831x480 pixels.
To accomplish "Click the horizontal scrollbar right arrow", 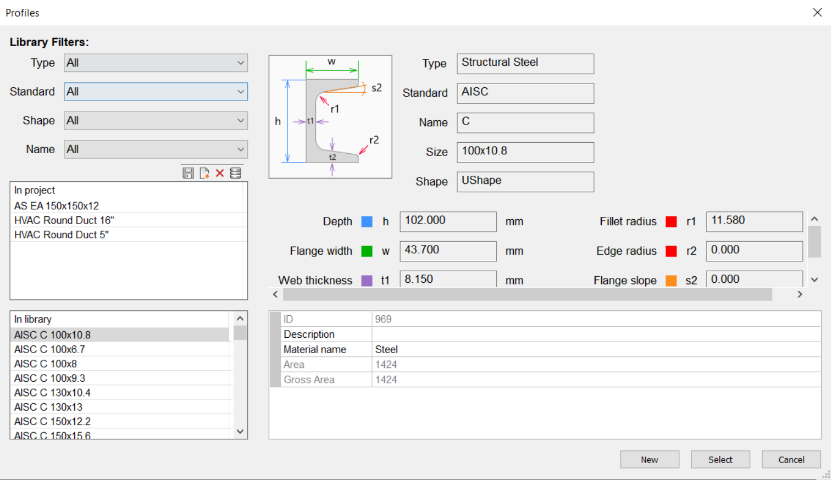I will [800, 294].
